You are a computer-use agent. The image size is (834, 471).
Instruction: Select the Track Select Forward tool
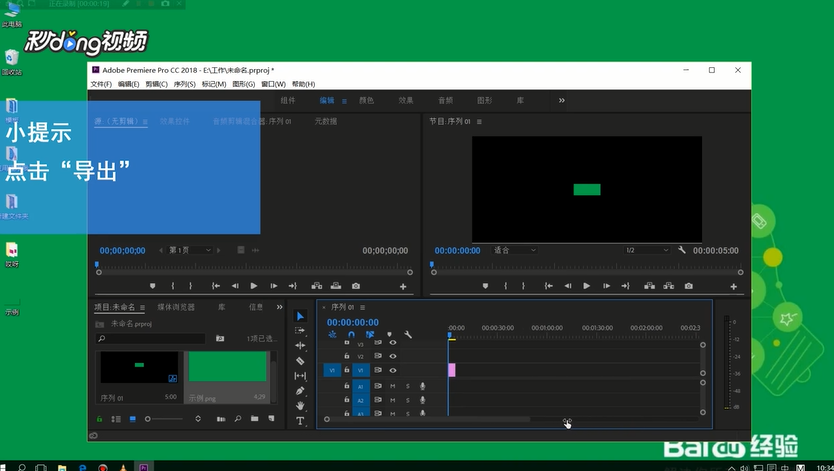coord(300,331)
